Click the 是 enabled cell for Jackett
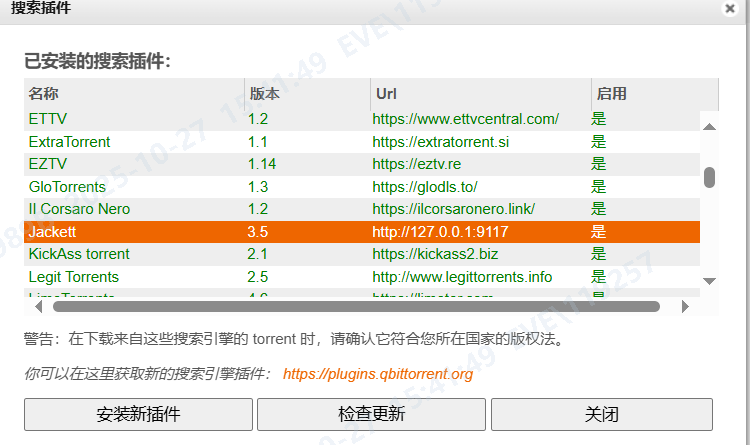 (x=598, y=232)
